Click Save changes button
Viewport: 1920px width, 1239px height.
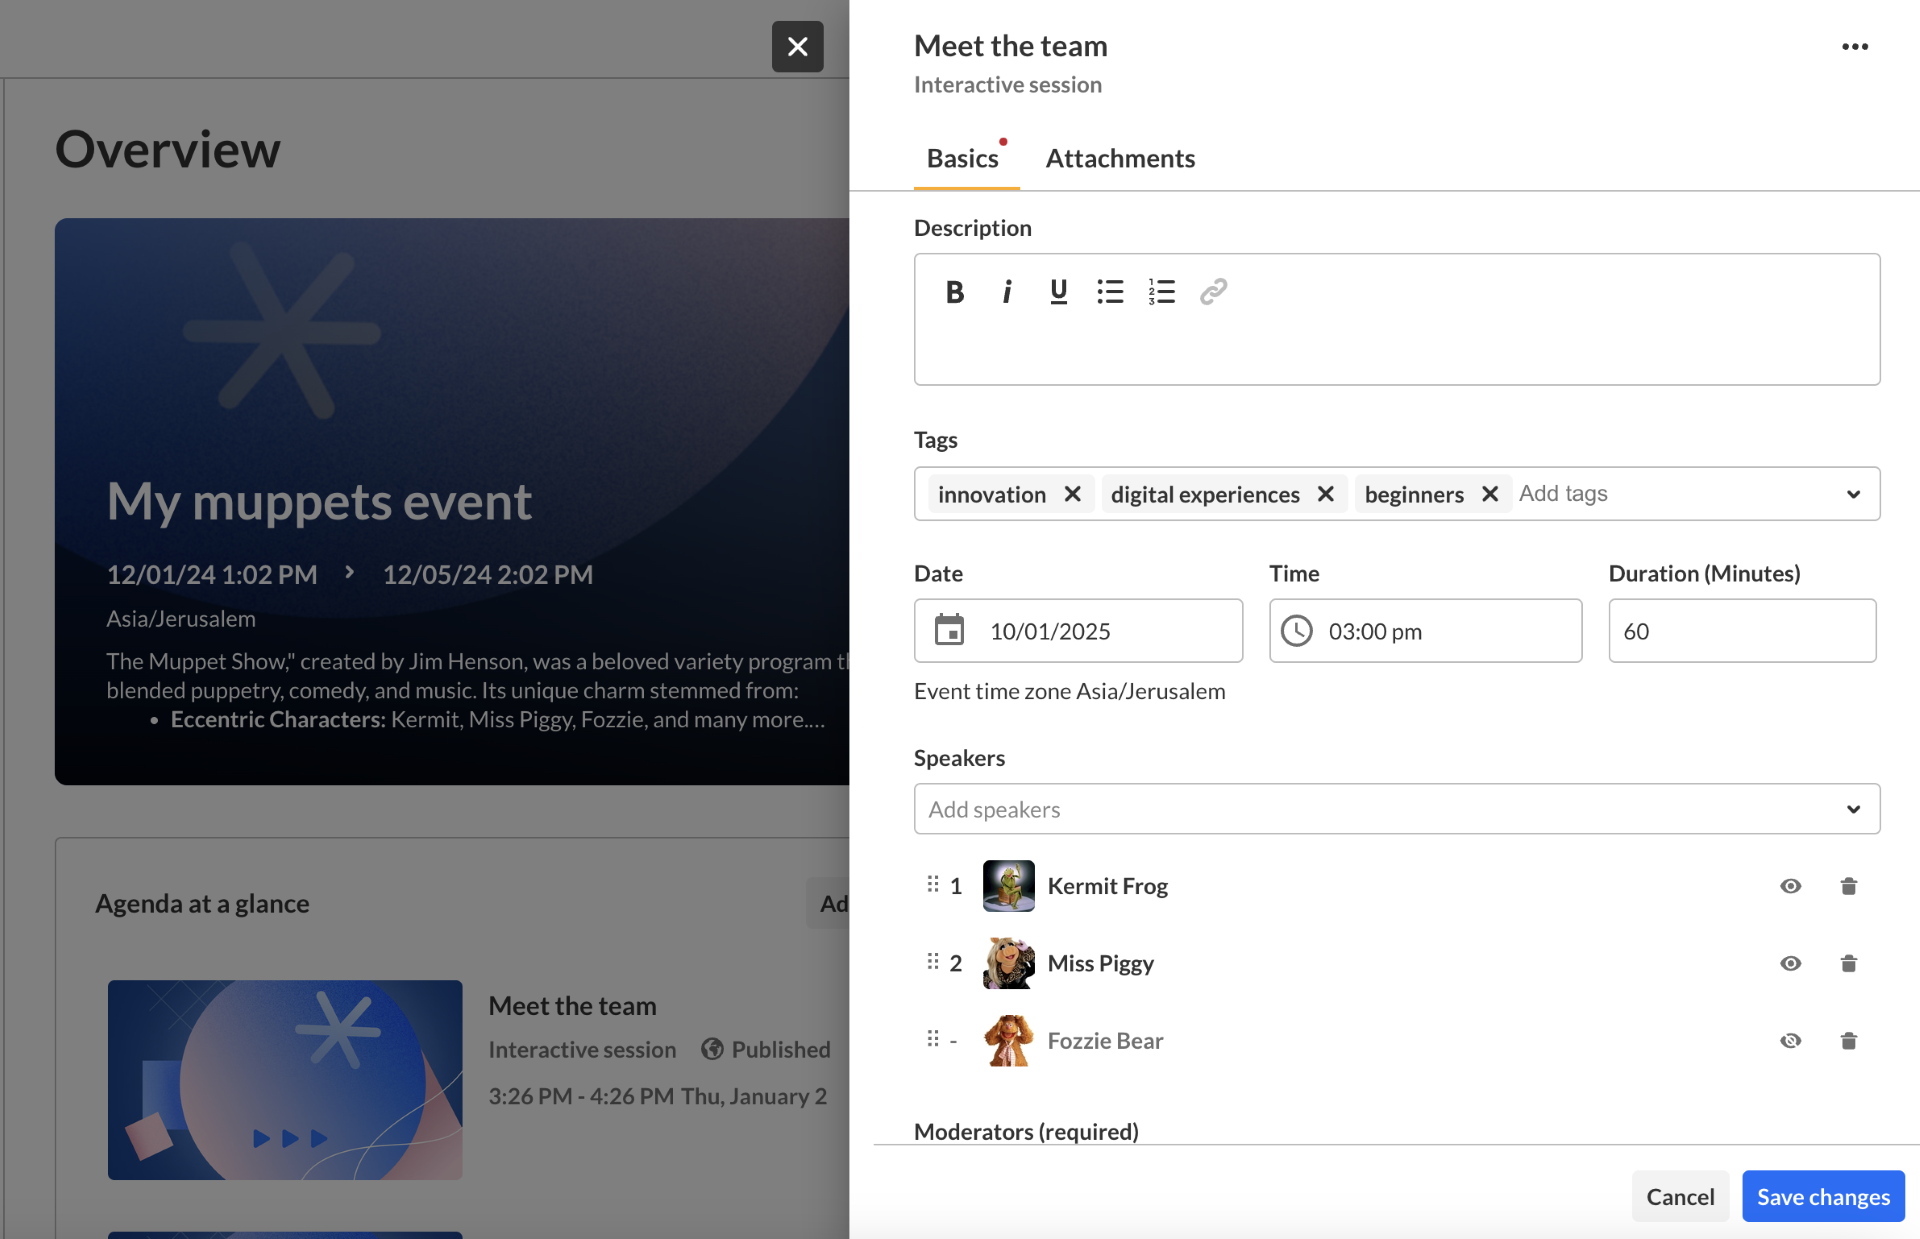(1822, 1196)
